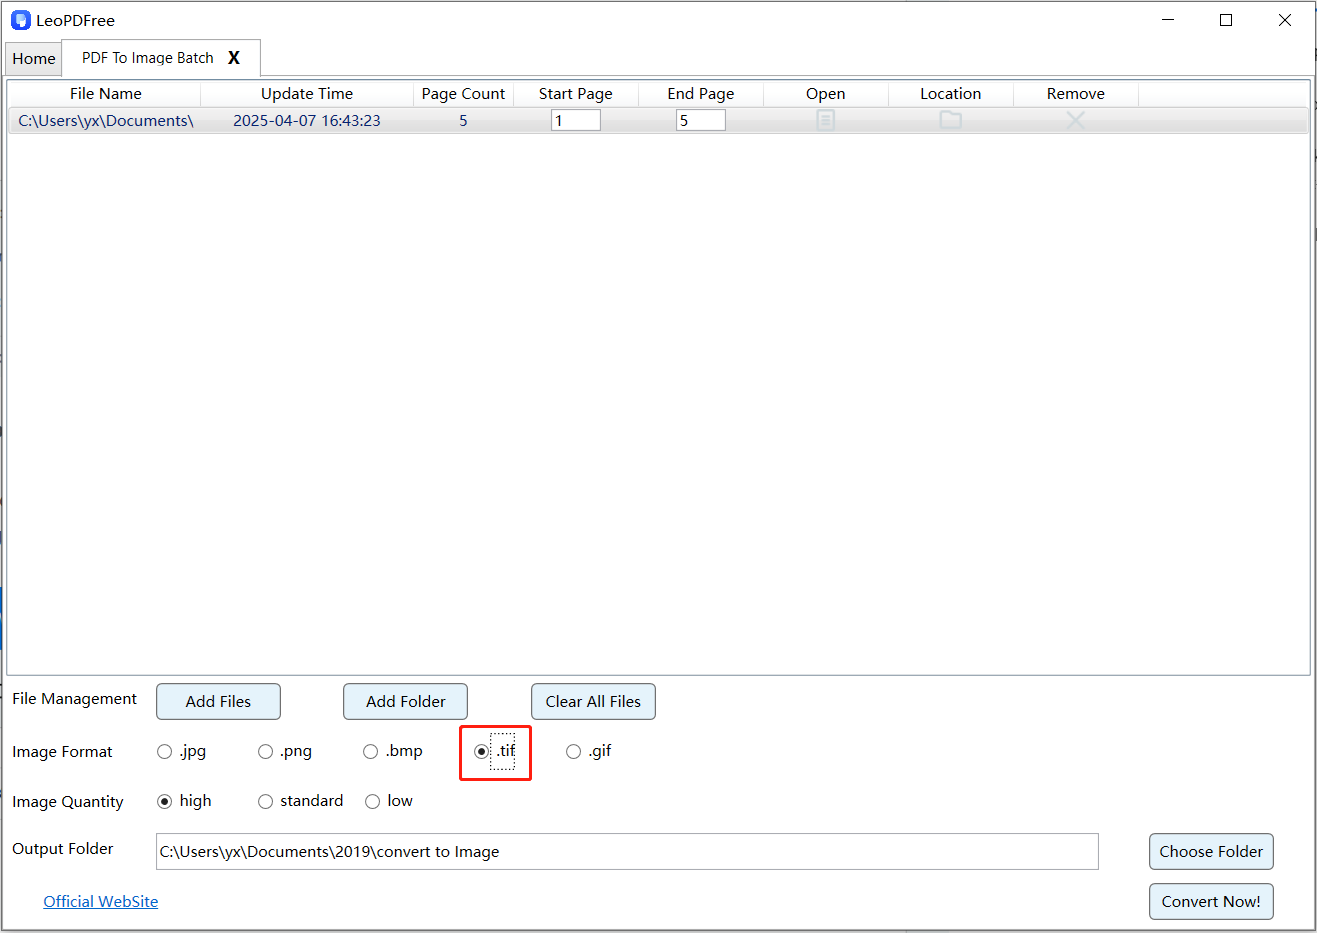
Task: Click the End Page input field
Action: click(x=701, y=121)
